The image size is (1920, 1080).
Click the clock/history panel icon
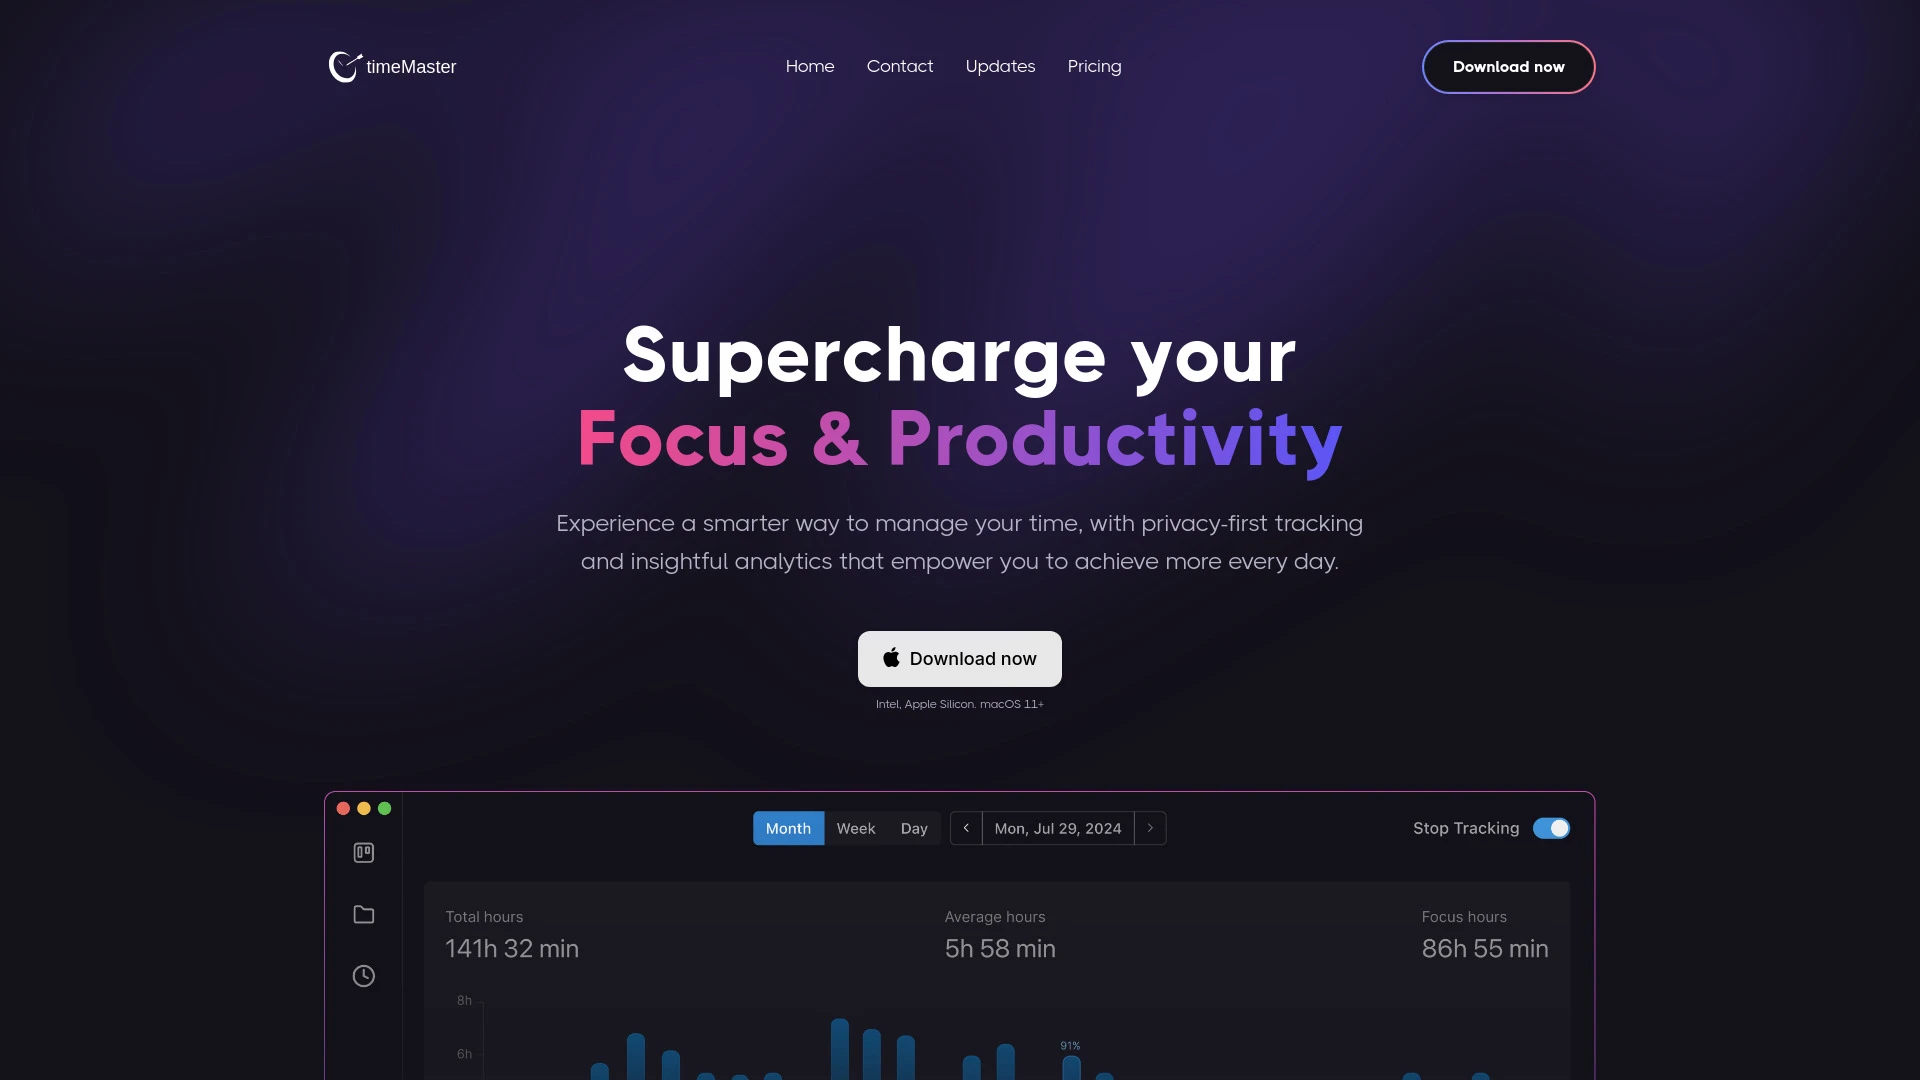coord(364,976)
